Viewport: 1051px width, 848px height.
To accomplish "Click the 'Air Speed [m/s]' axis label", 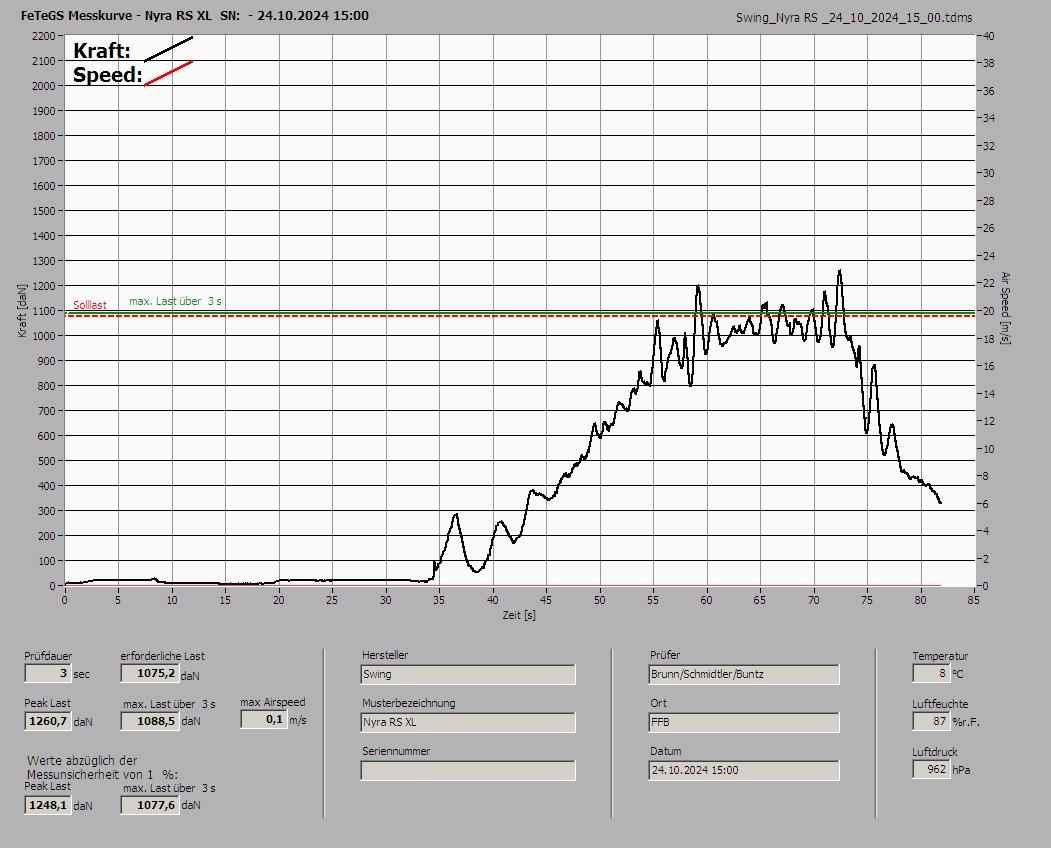I will tap(1005, 308).
